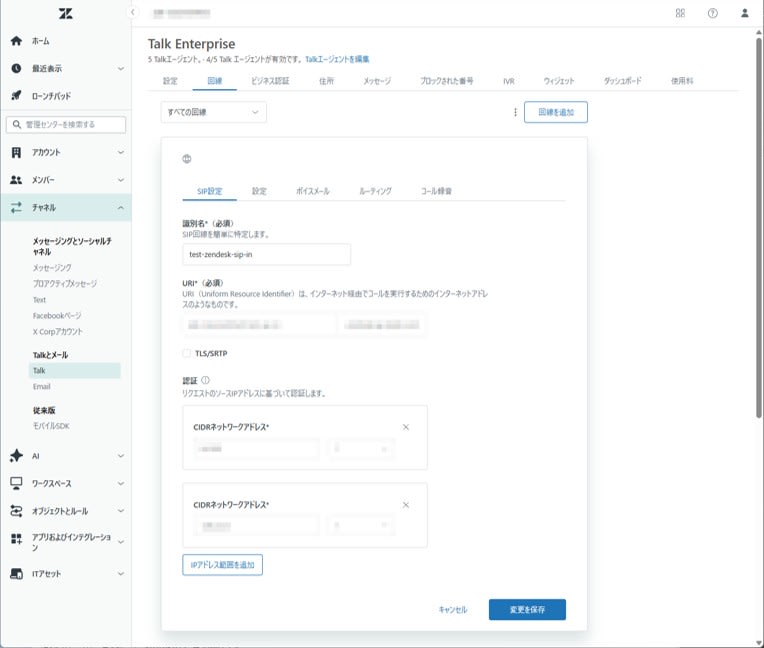Click the AI sparkle icon
The image size is (764, 648).
point(16,456)
